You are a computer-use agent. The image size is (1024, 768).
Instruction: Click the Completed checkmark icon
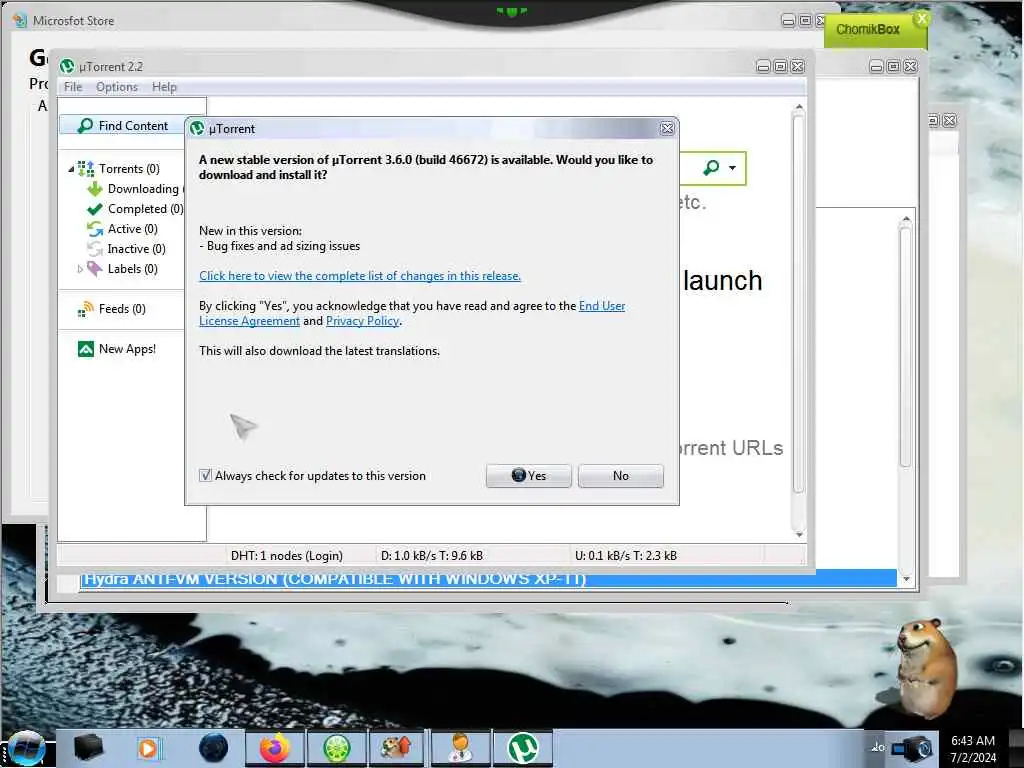pyautogui.click(x=95, y=209)
